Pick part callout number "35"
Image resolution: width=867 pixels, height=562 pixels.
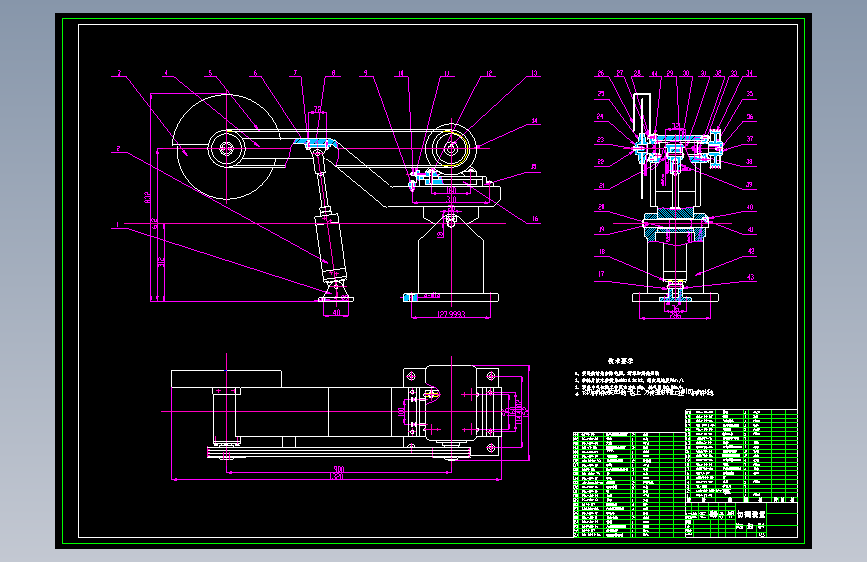pos(750,93)
